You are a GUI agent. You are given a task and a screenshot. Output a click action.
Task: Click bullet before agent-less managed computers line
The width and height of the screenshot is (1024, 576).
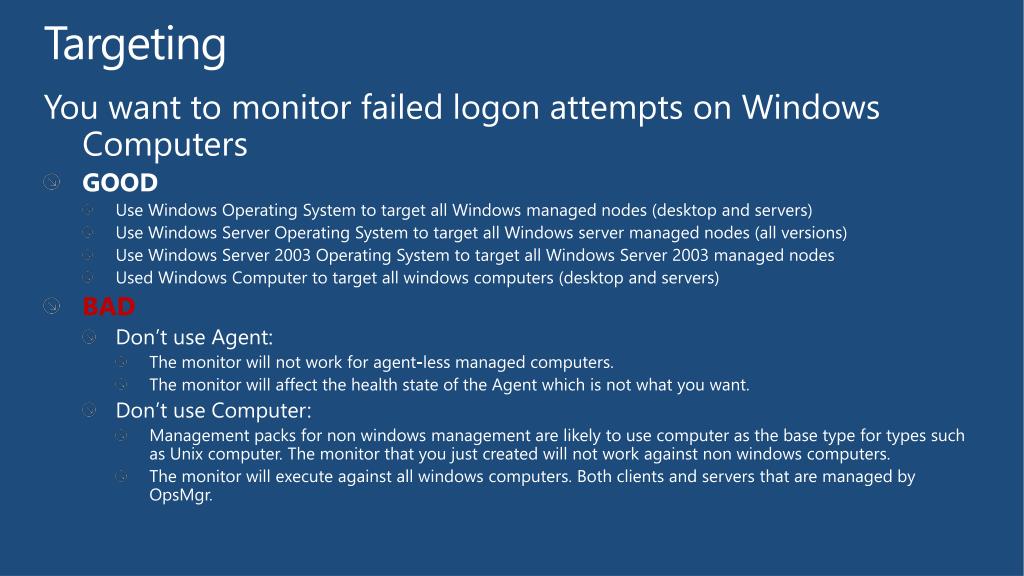pos(121,362)
